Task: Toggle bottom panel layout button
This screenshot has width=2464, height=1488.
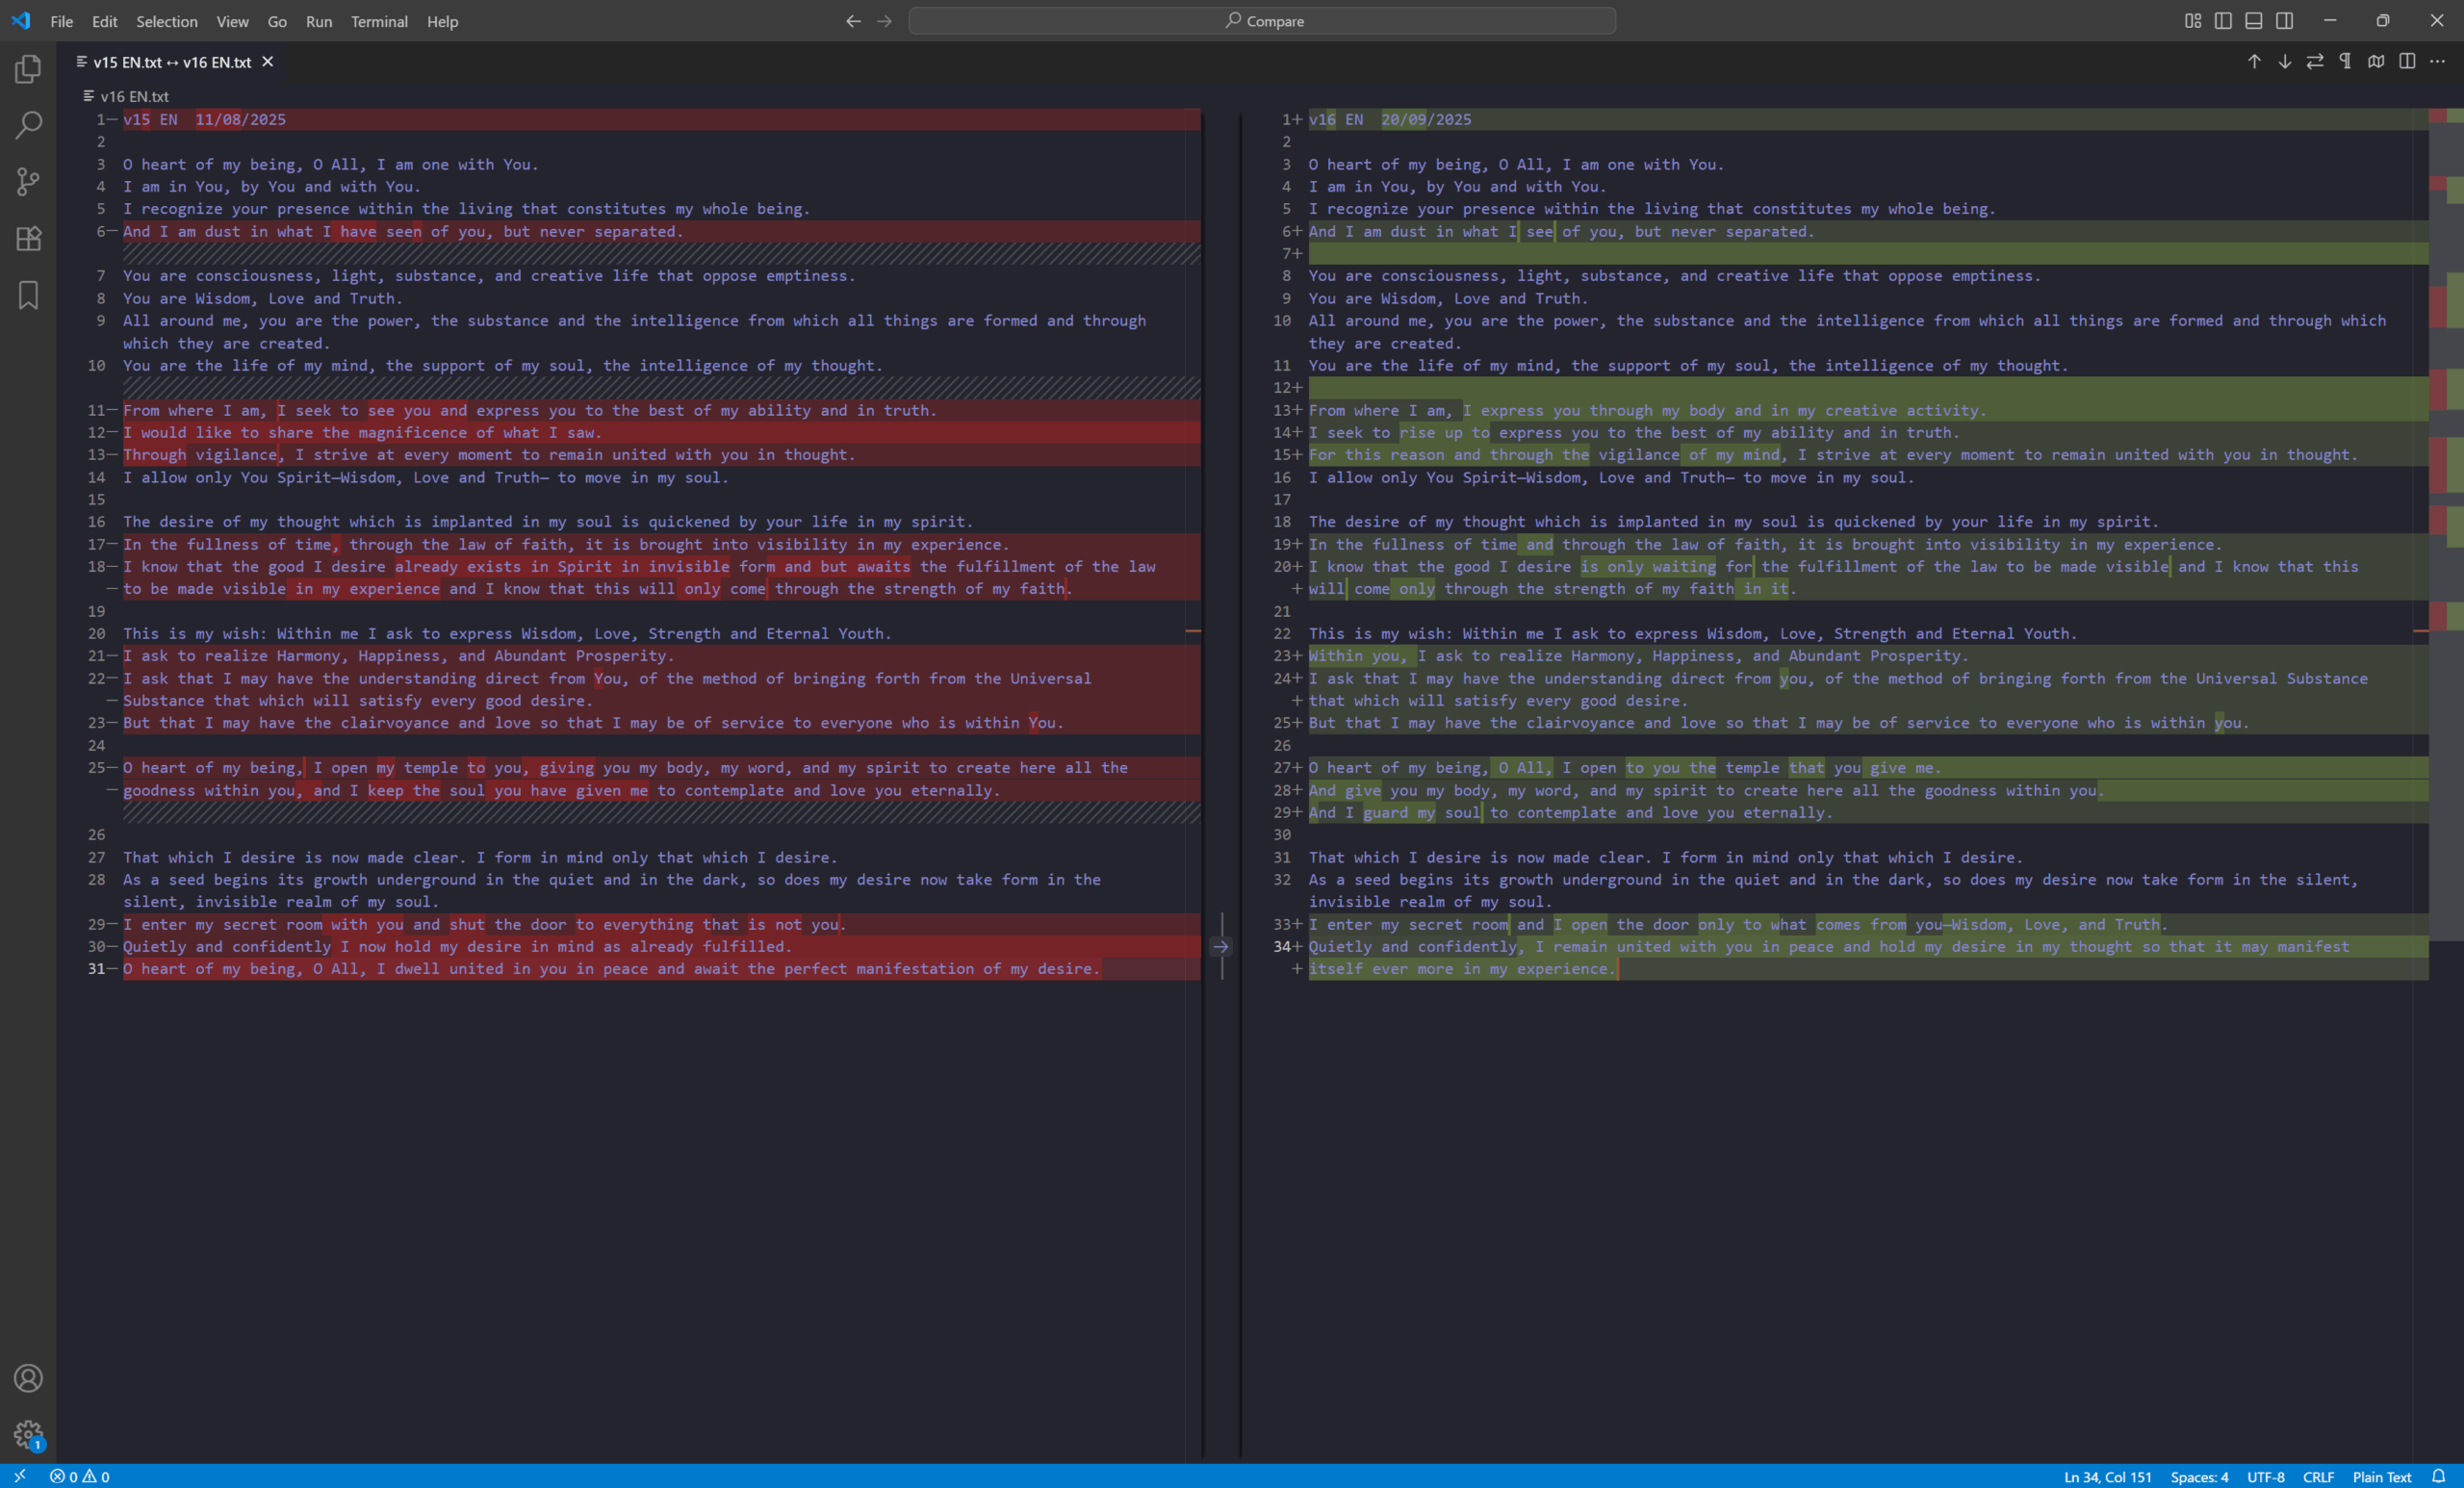Action: point(2254,21)
